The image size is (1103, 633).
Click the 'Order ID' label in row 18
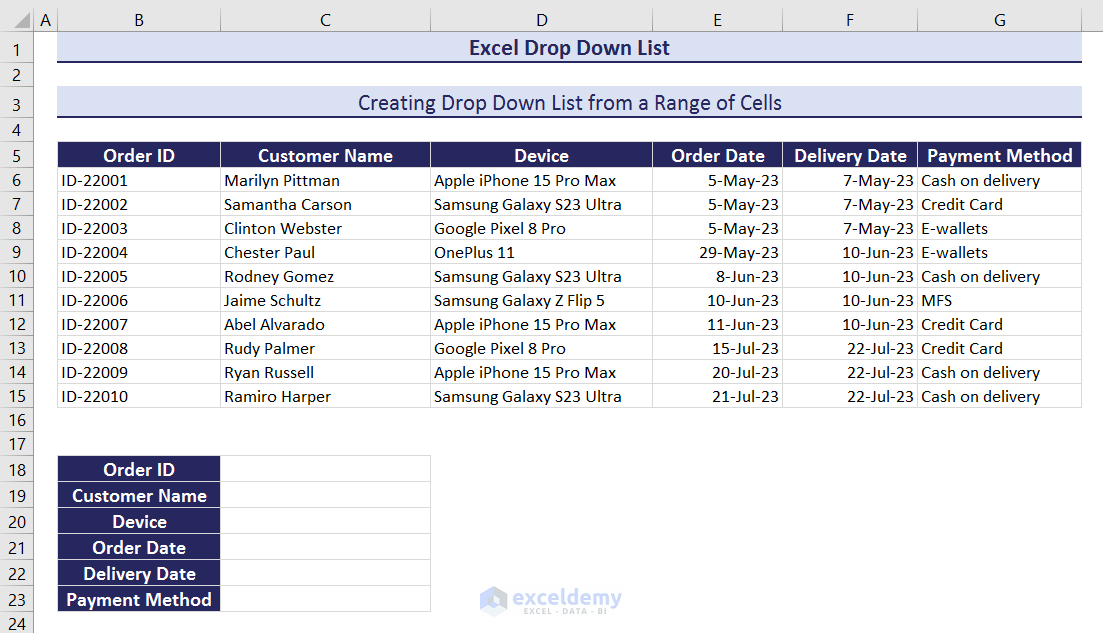point(139,469)
